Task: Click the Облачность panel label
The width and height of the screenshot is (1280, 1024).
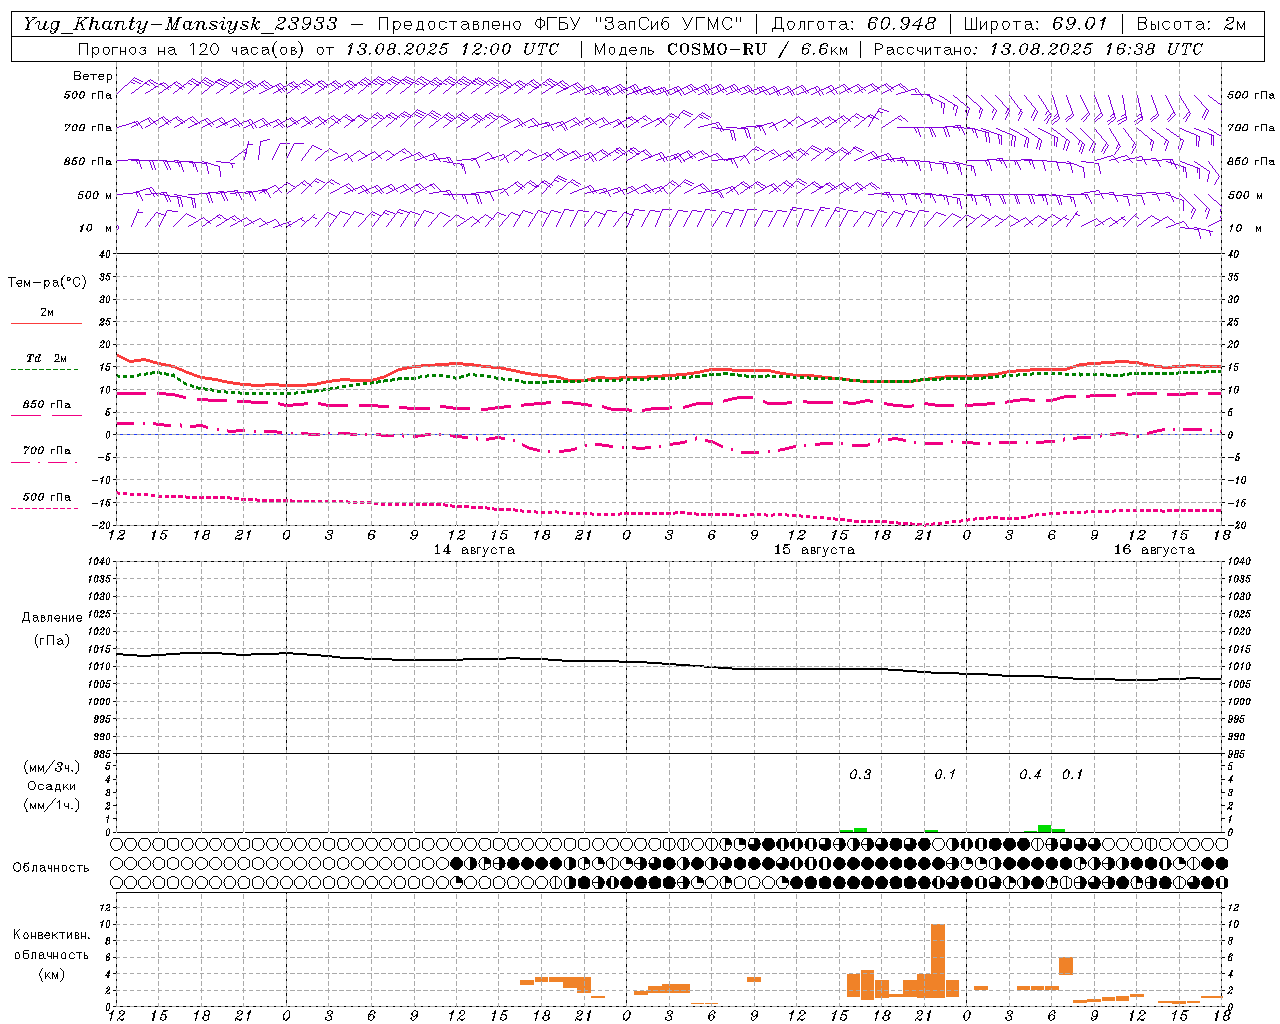Action: (x=51, y=868)
